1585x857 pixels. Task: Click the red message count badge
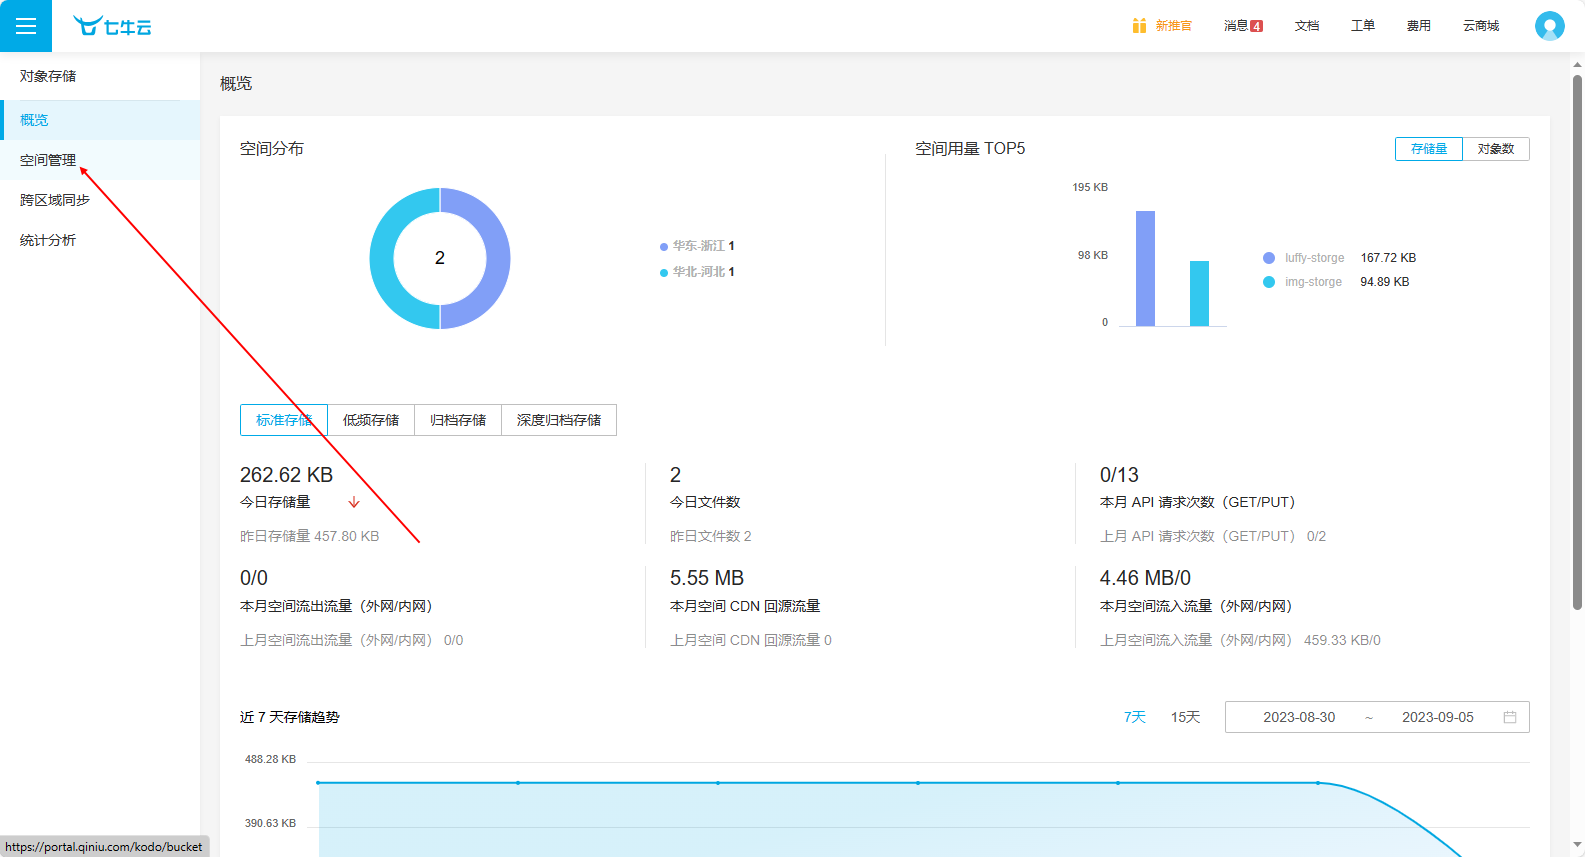click(x=1257, y=26)
